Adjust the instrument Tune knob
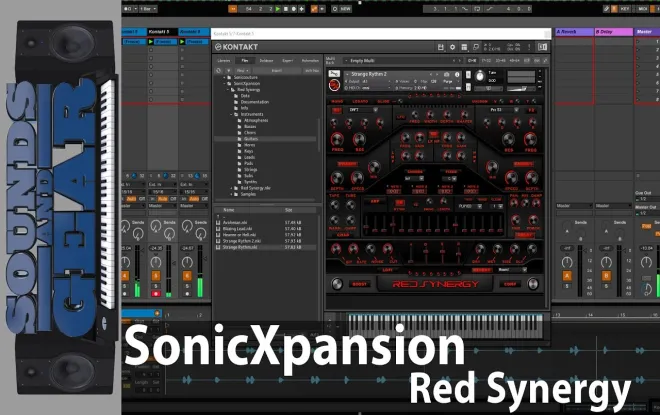660x415 pixels. [479, 76]
